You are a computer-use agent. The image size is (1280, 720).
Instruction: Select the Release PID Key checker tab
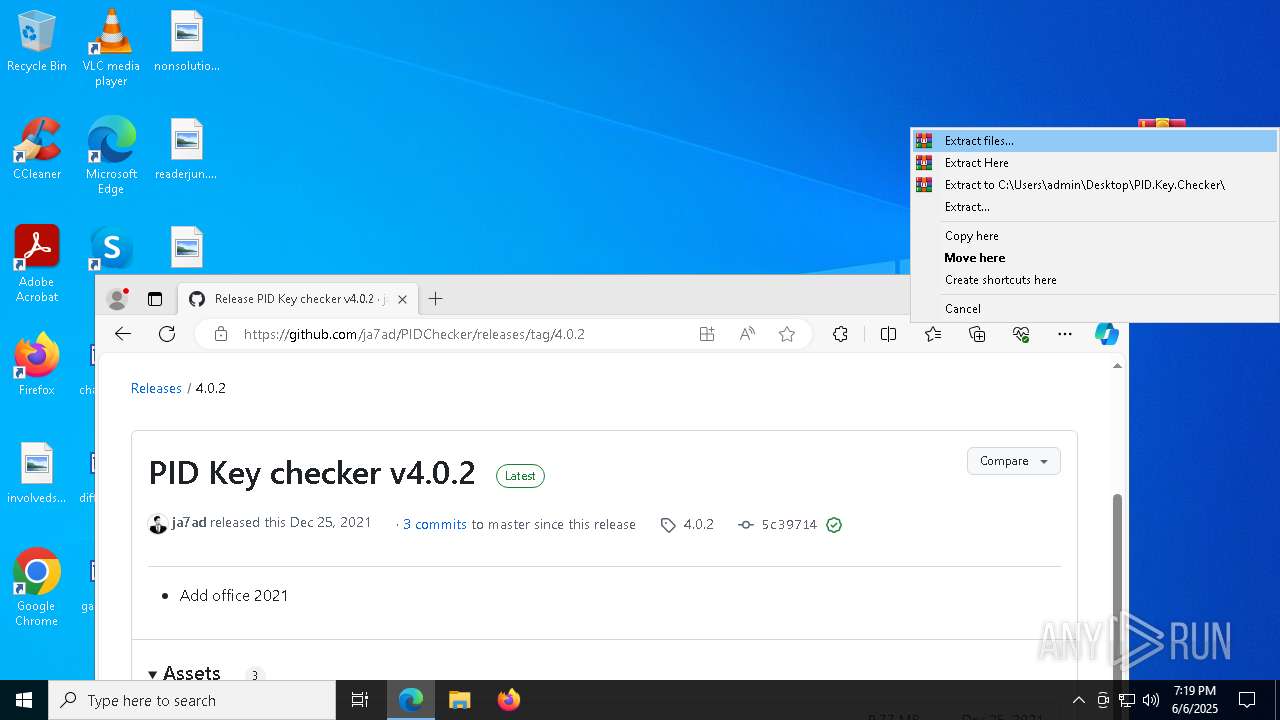click(x=297, y=299)
